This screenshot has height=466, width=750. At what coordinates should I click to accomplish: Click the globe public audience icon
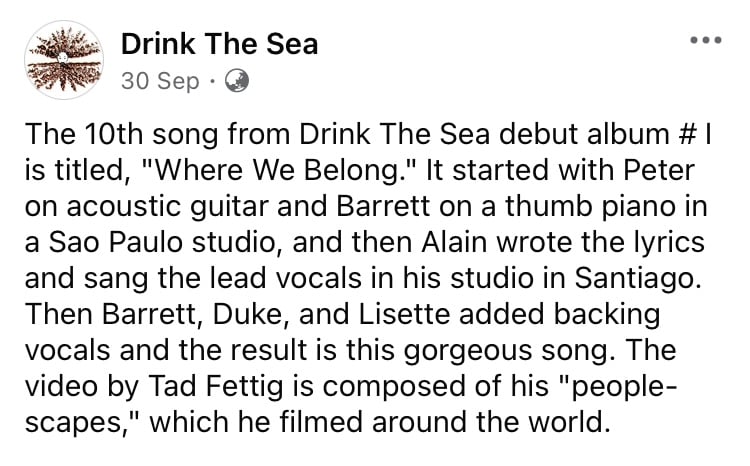click(236, 80)
